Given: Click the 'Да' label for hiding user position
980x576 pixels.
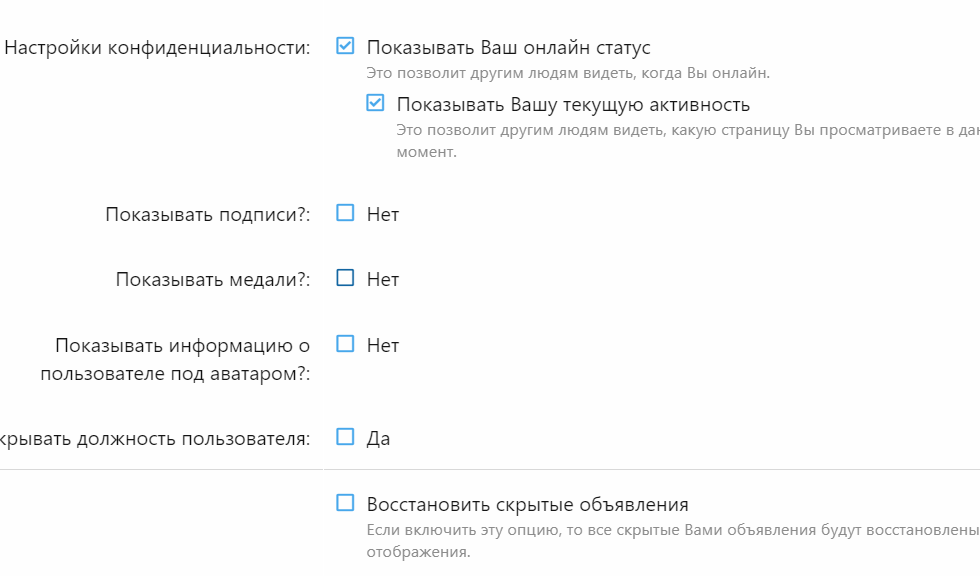Looking at the screenshot, I should [x=380, y=437].
